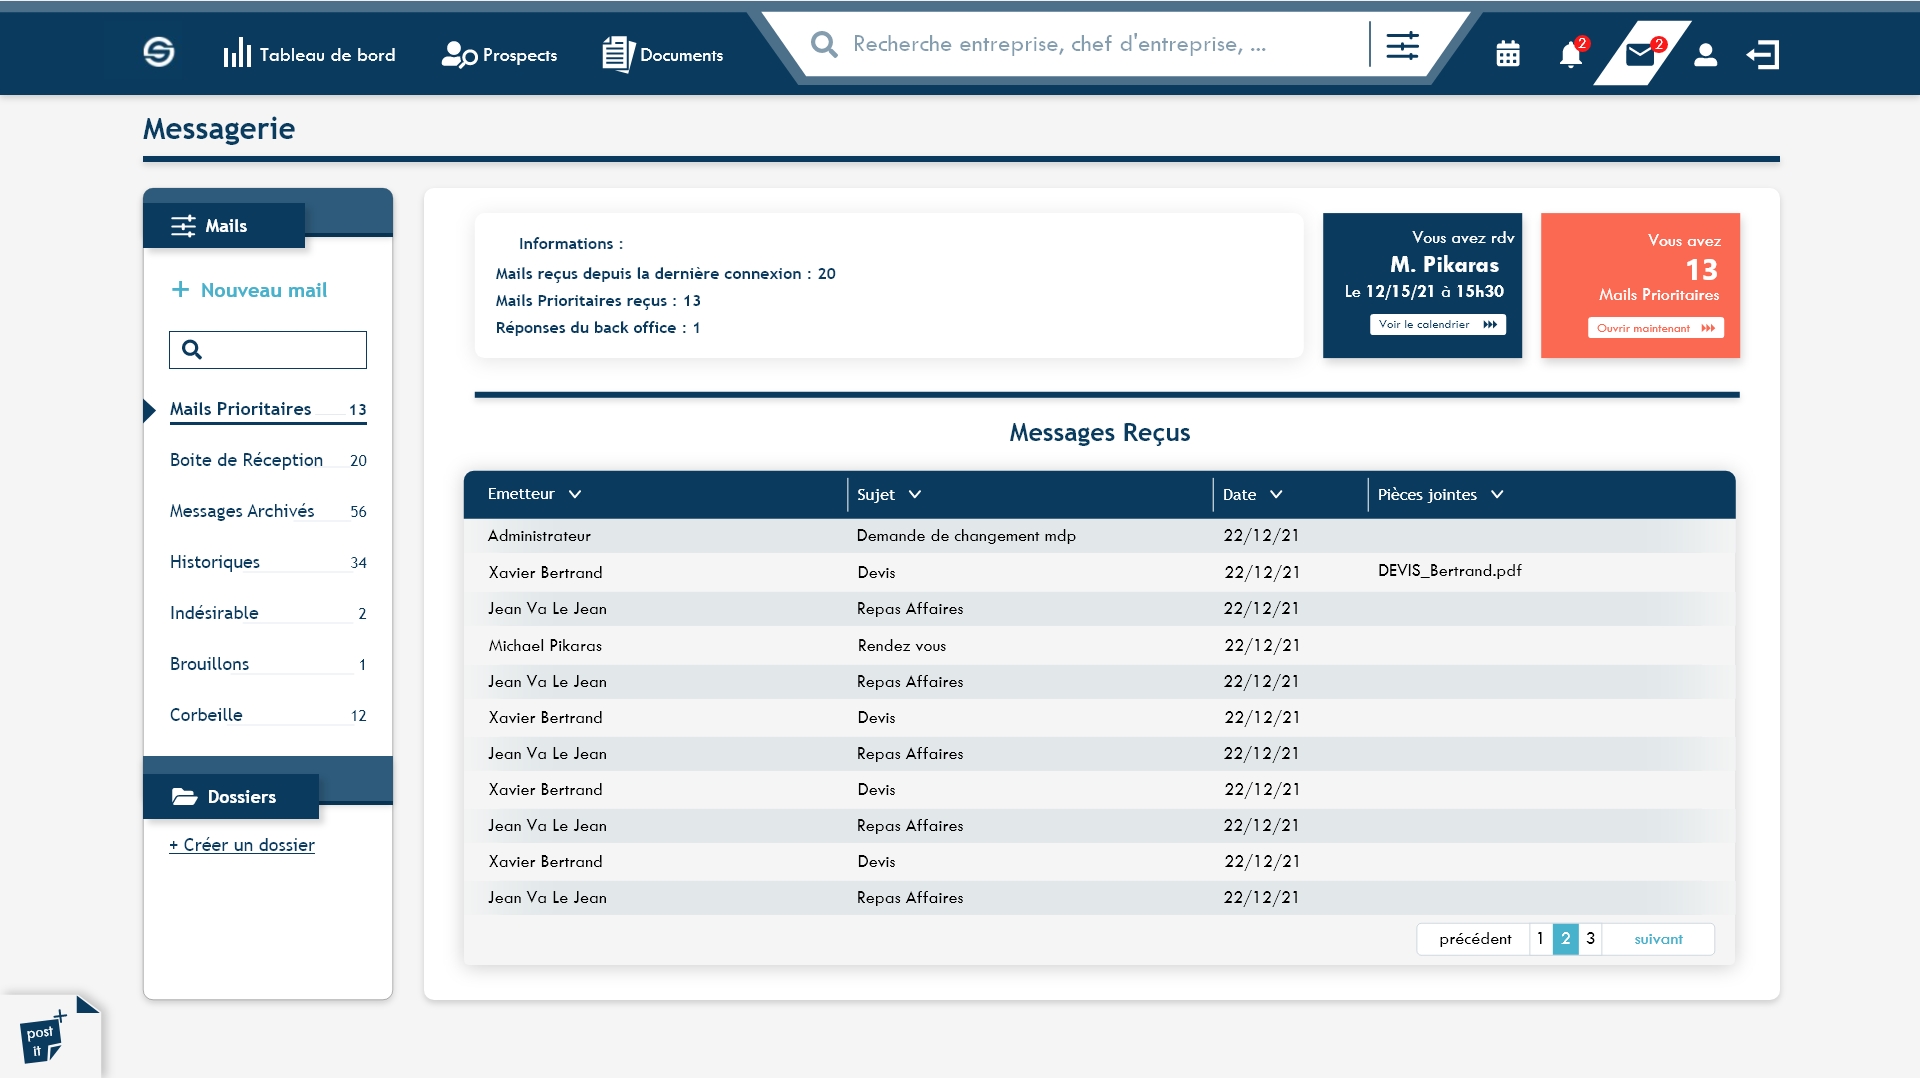The image size is (1920, 1078).
Task: Click the Mails panel header
Action: click(x=224, y=226)
